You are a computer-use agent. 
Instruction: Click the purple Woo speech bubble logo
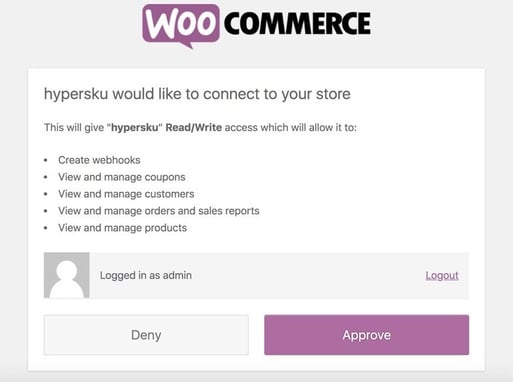(x=181, y=25)
